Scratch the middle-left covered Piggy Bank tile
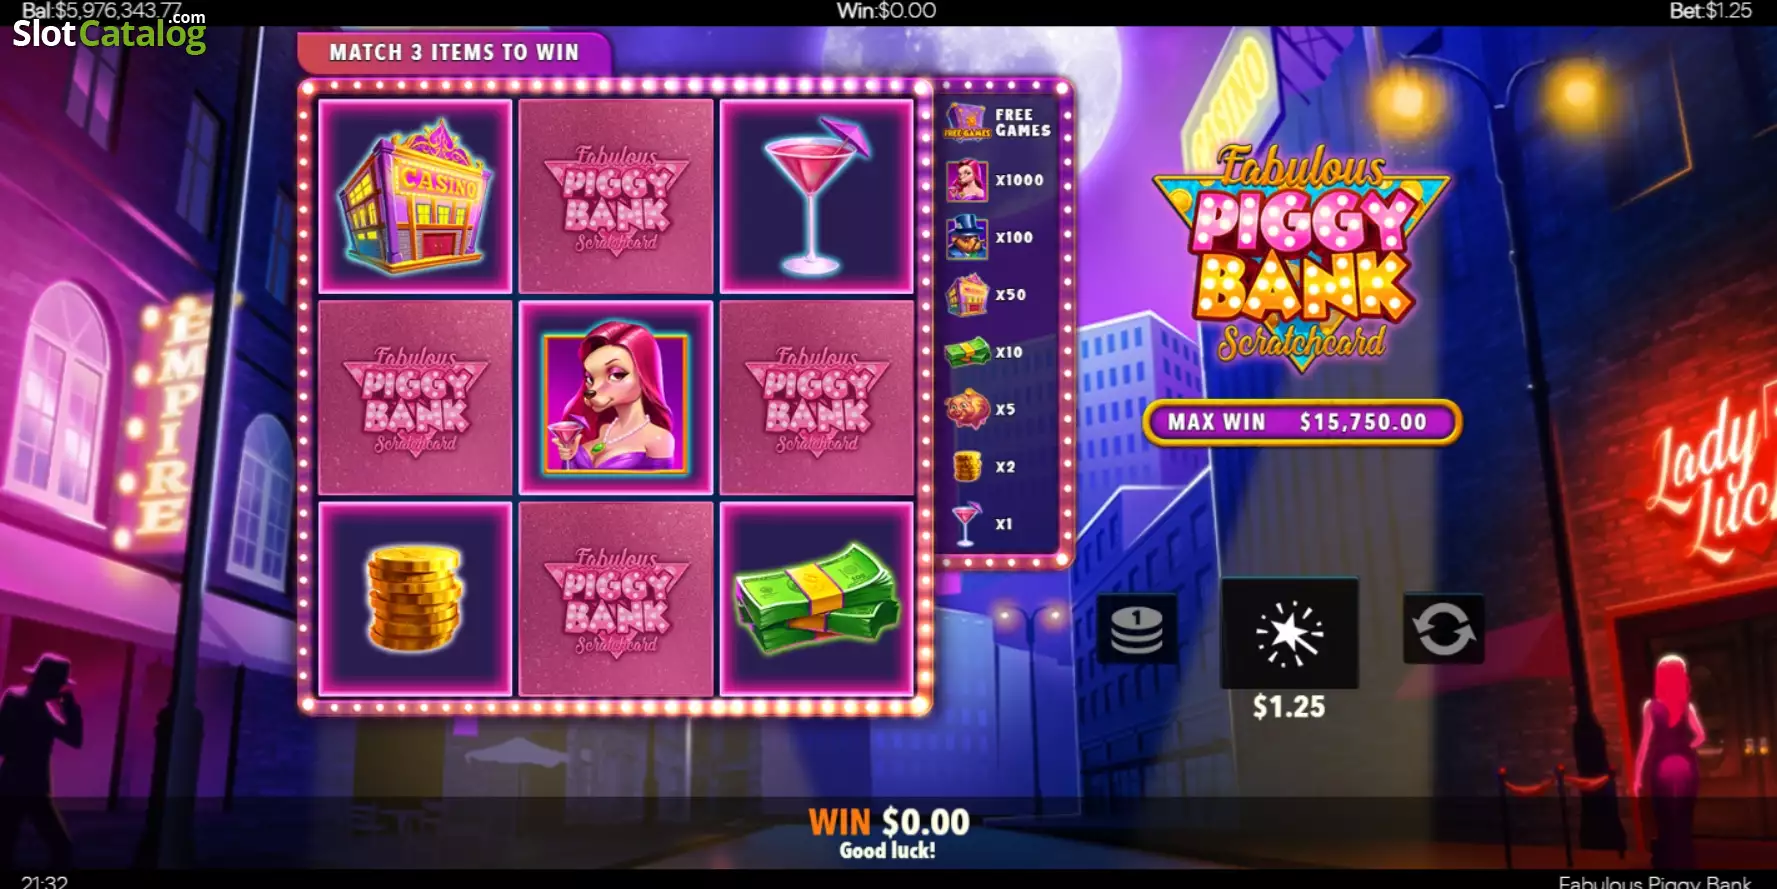This screenshot has height=889, width=1777. (415, 397)
